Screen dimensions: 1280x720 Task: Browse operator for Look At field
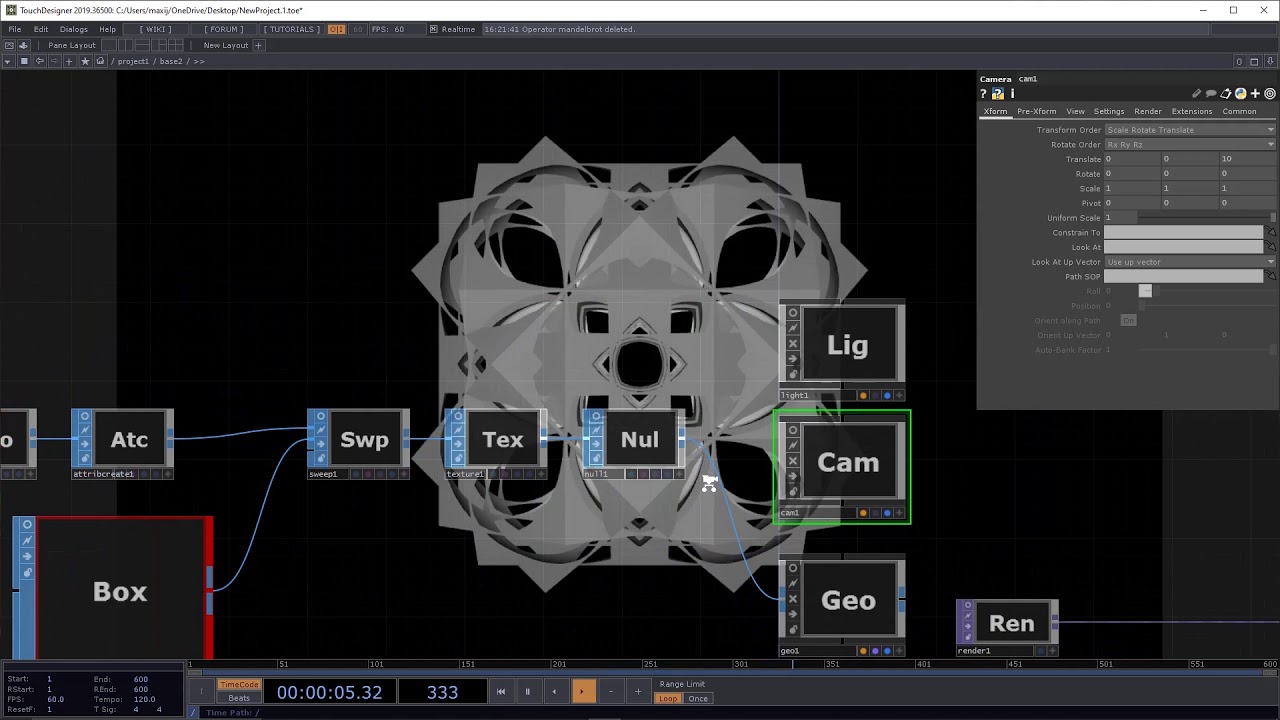(1271, 247)
